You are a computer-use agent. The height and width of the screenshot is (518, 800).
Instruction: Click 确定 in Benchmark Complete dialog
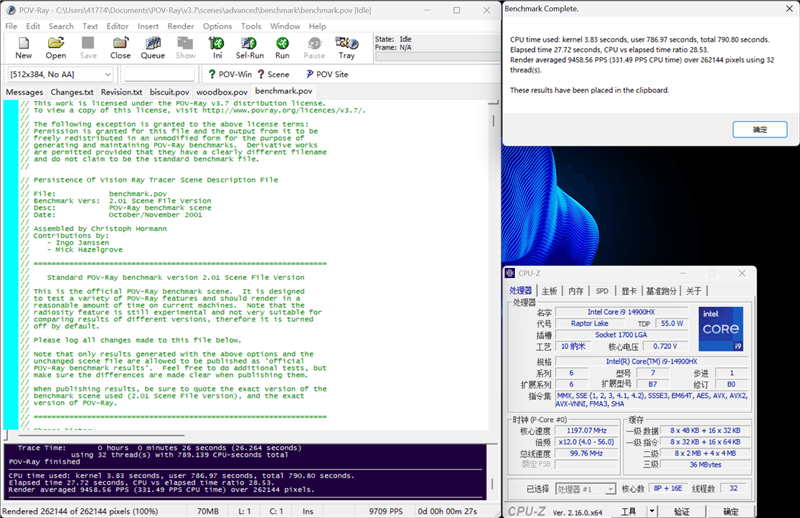[x=760, y=130]
